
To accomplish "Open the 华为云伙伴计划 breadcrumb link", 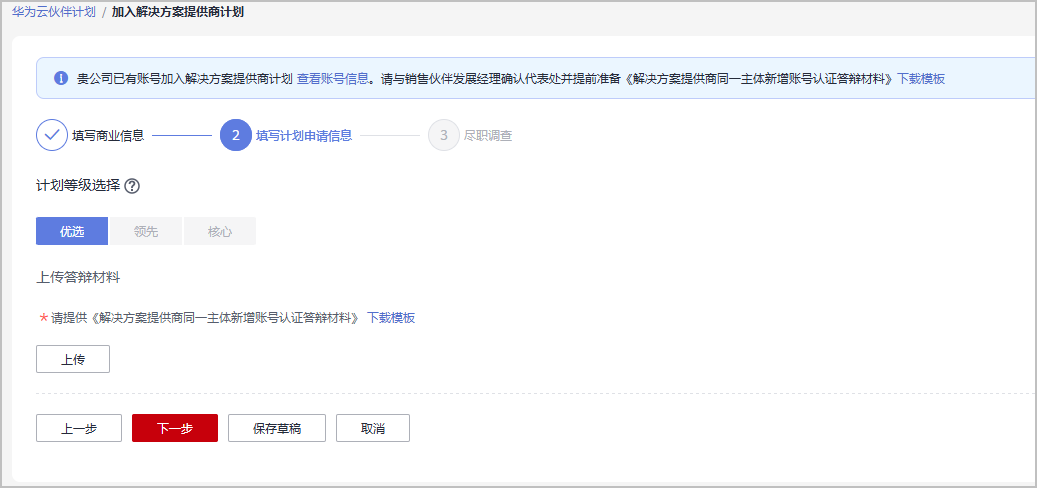I will pyautogui.click(x=54, y=13).
